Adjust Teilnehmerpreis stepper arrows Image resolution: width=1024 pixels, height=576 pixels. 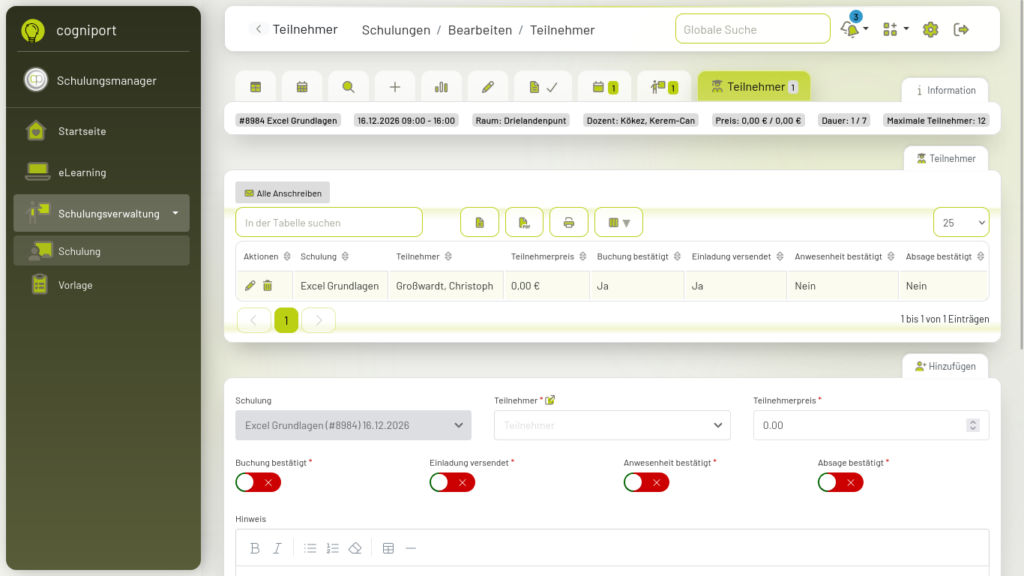972,425
